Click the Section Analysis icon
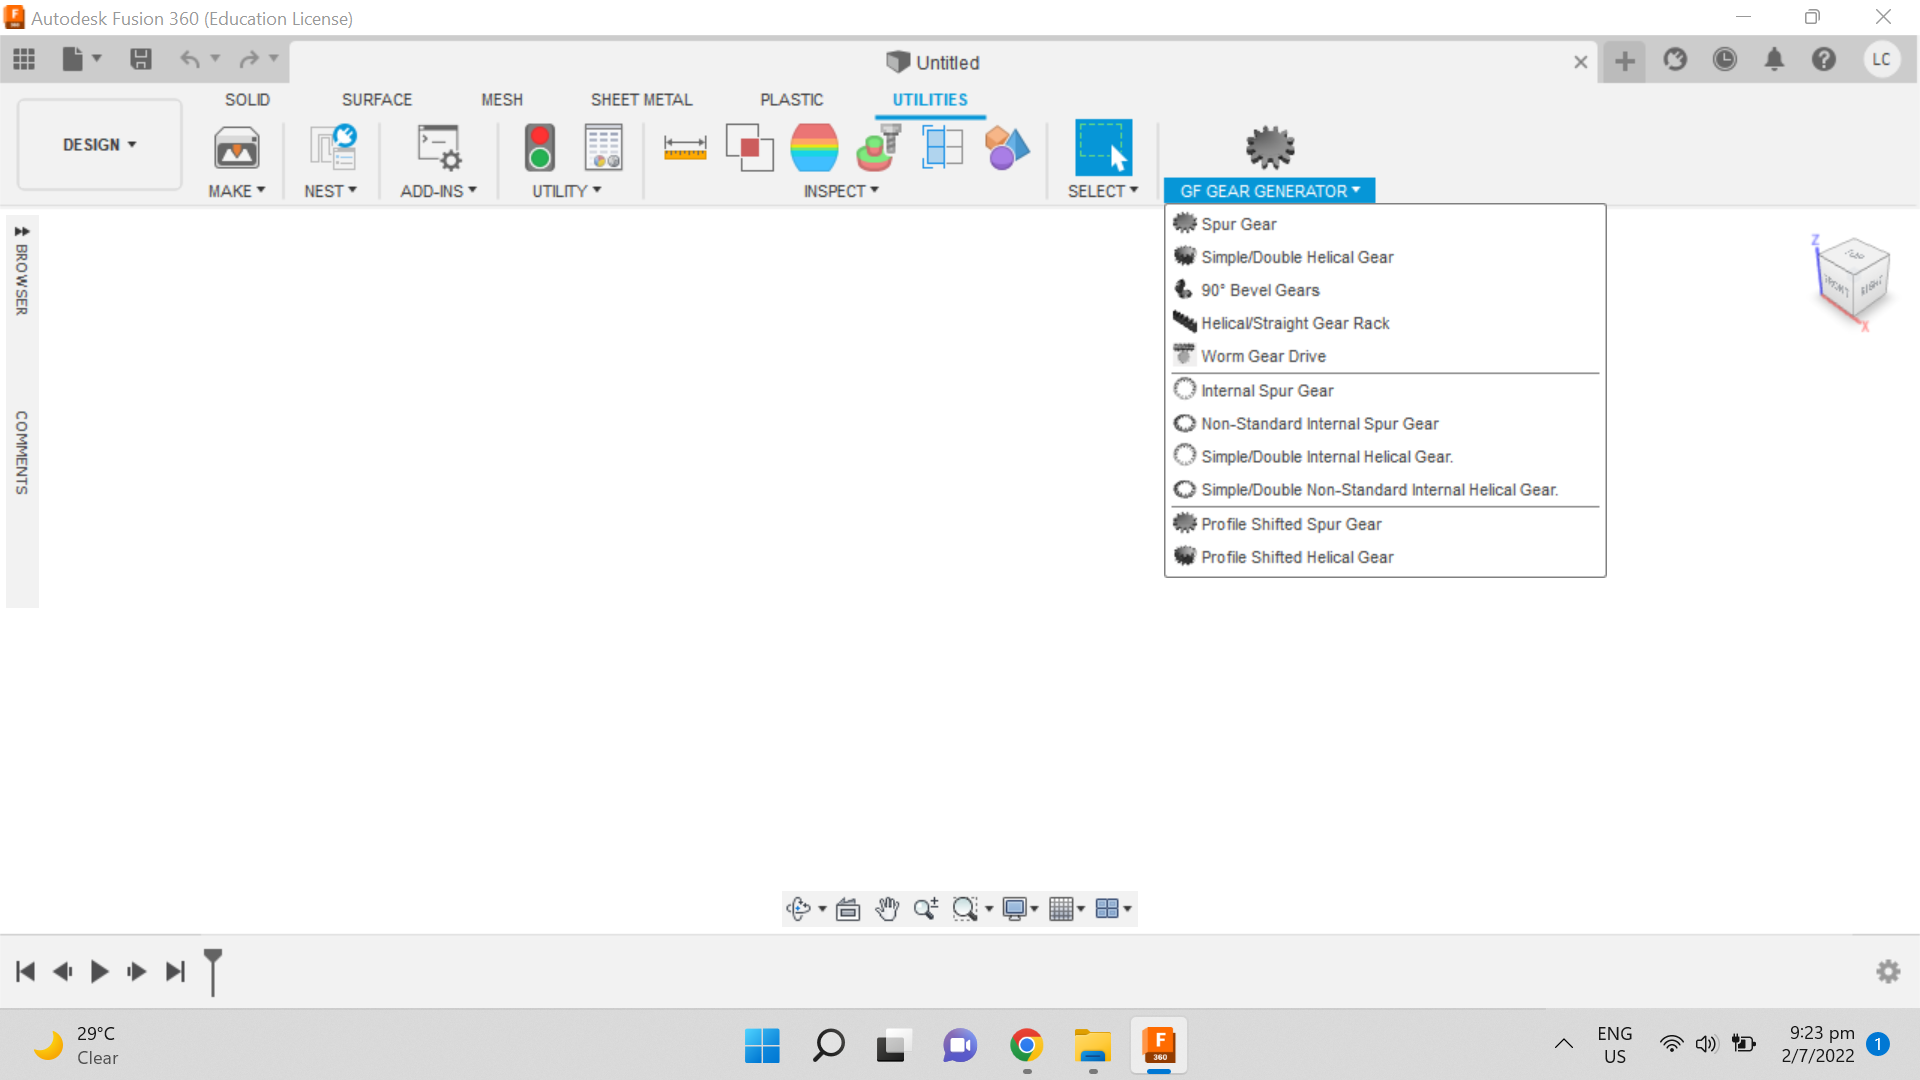The image size is (1920, 1080). coord(942,148)
